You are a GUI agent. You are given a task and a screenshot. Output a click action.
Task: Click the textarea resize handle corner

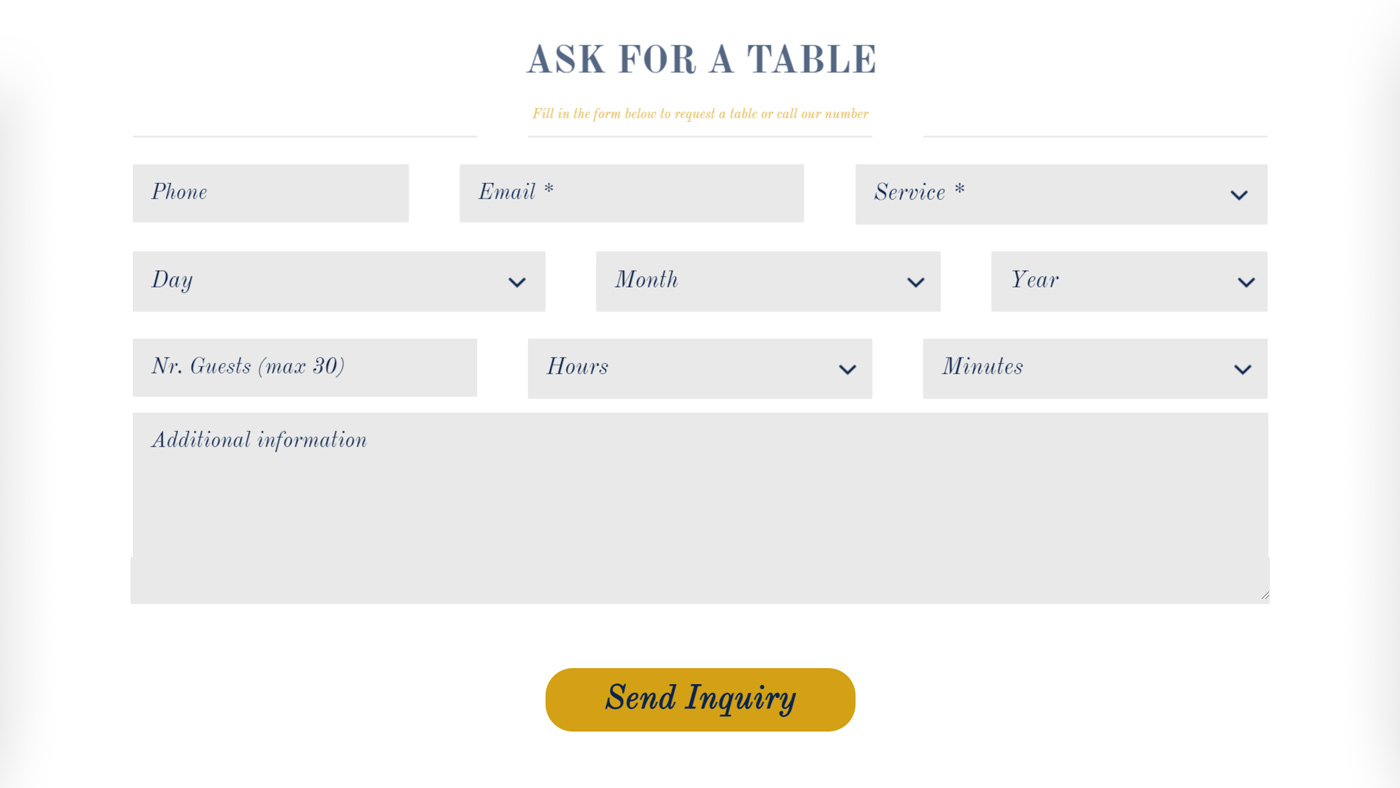pos(1264,595)
